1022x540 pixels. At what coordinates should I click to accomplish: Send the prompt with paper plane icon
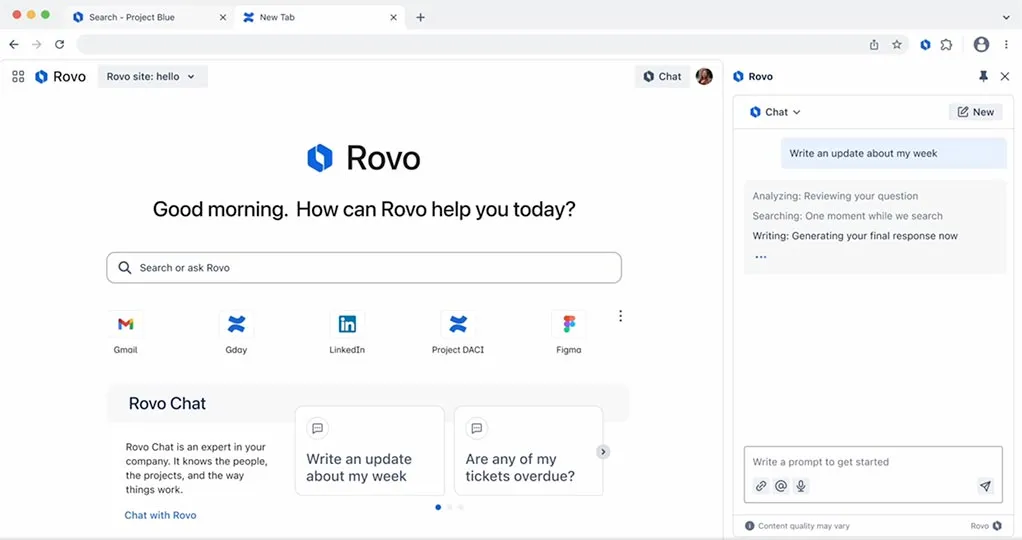click(985, 486)
